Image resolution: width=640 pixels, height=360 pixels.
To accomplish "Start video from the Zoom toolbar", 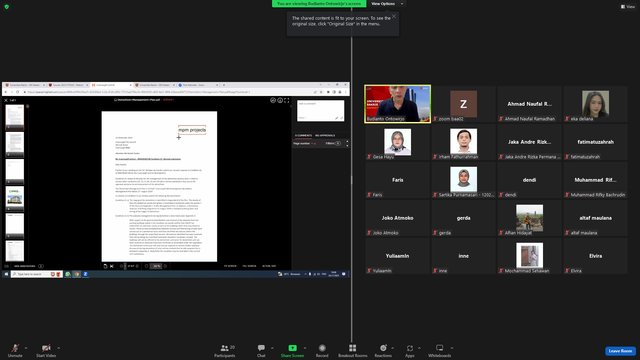I will [x=46, y=350].
